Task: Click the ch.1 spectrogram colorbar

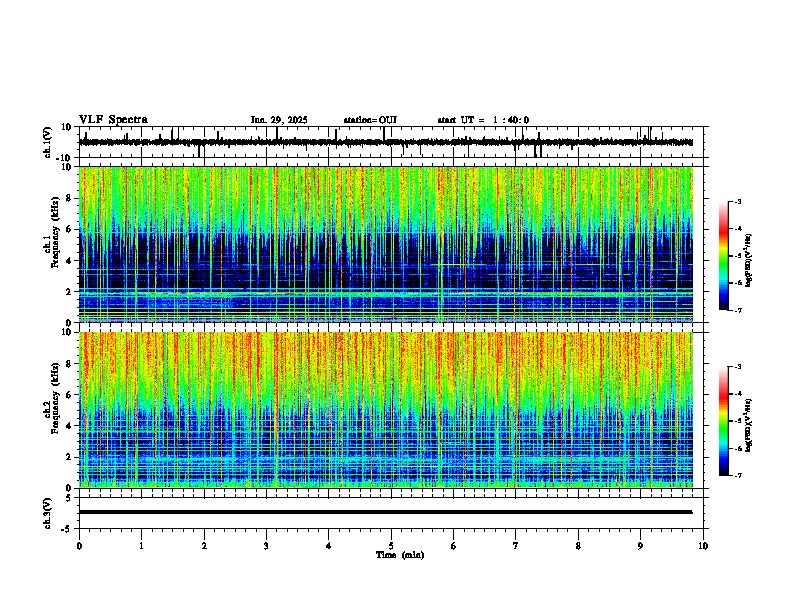Action: click(724, 256)
